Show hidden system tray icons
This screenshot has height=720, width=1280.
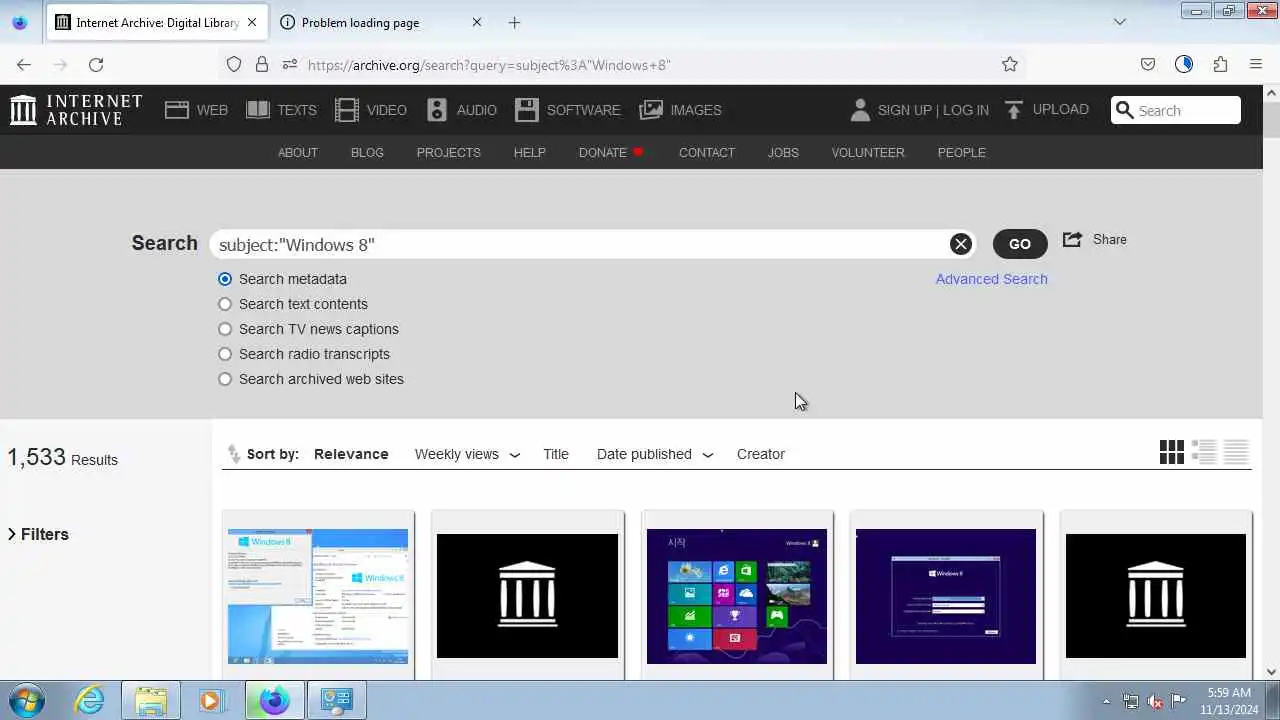tap(1106, 701)
